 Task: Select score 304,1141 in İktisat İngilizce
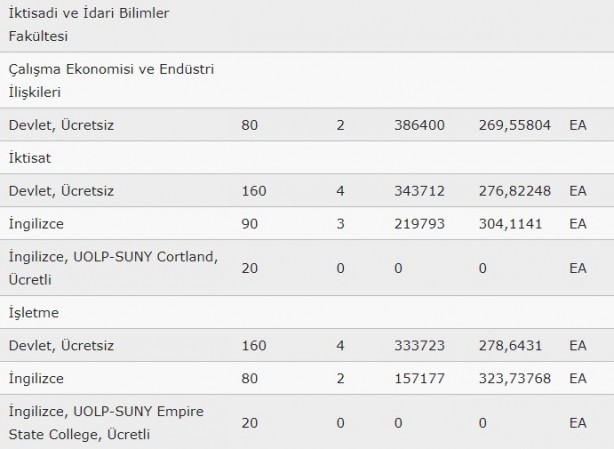510,224
